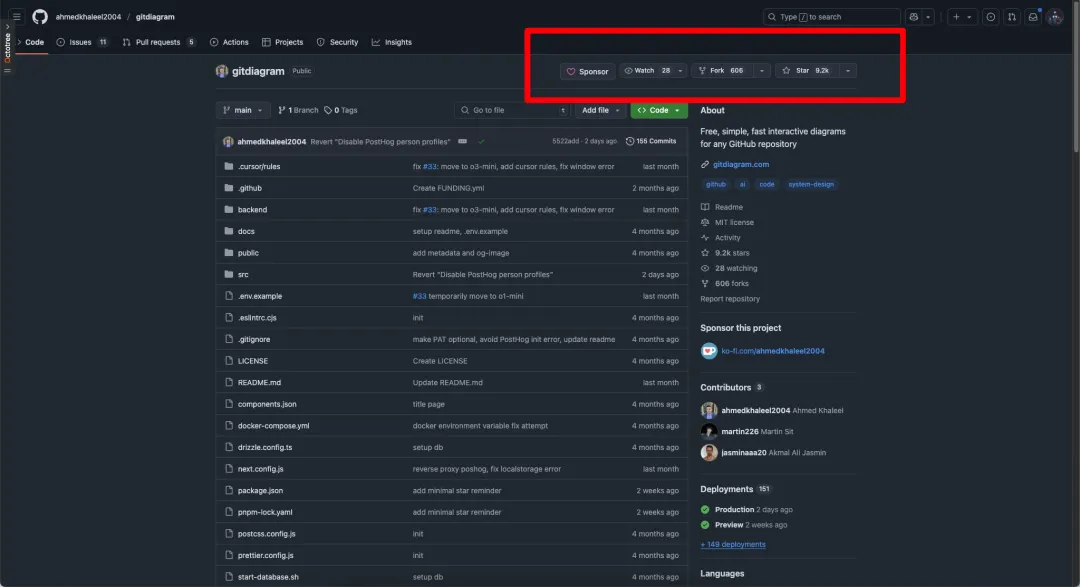Switch to the Actions tab

click(x=229, y=42)
